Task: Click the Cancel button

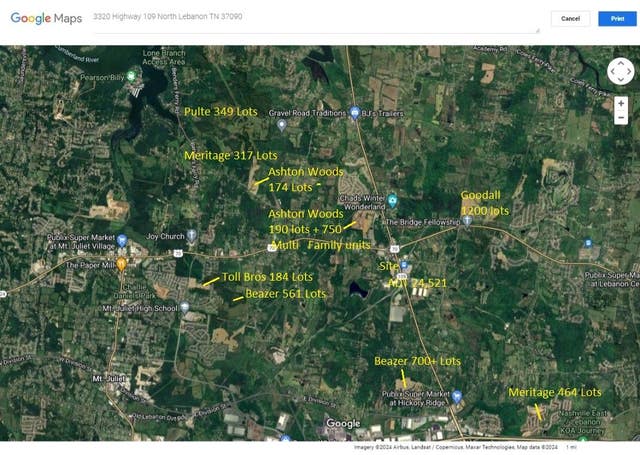Action: [570, 19]
